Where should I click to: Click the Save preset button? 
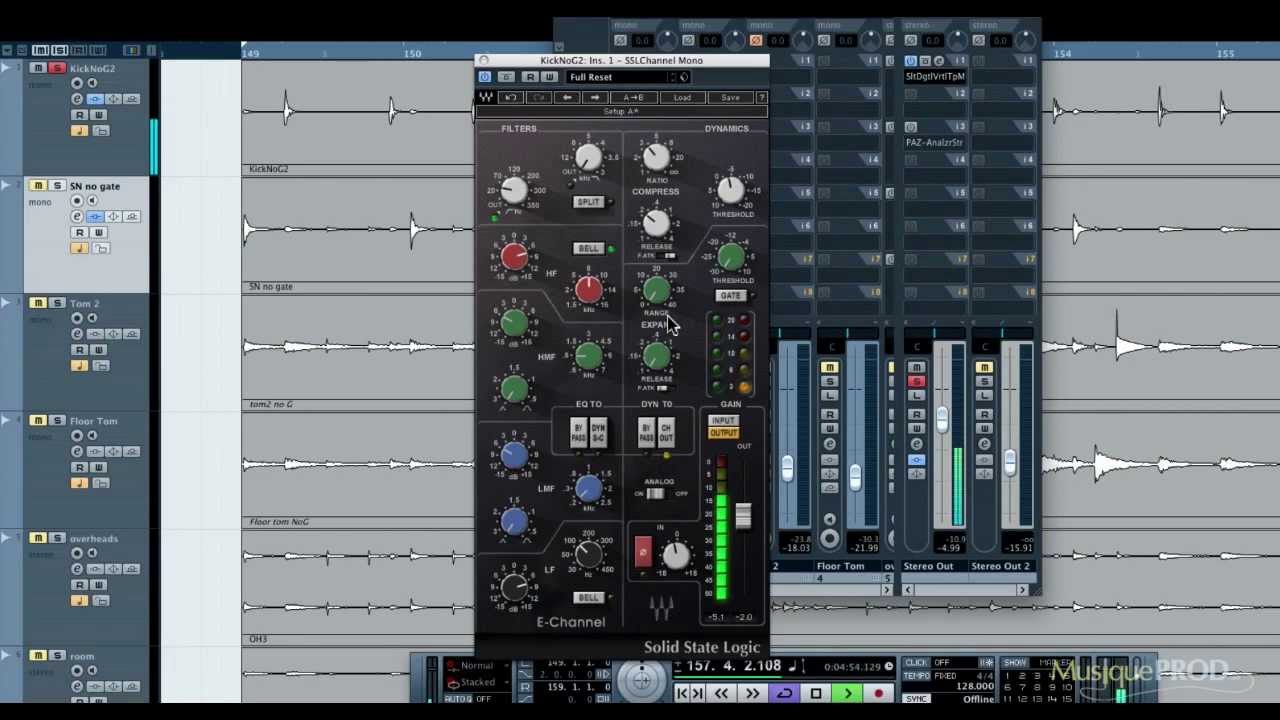coord(730,97)
